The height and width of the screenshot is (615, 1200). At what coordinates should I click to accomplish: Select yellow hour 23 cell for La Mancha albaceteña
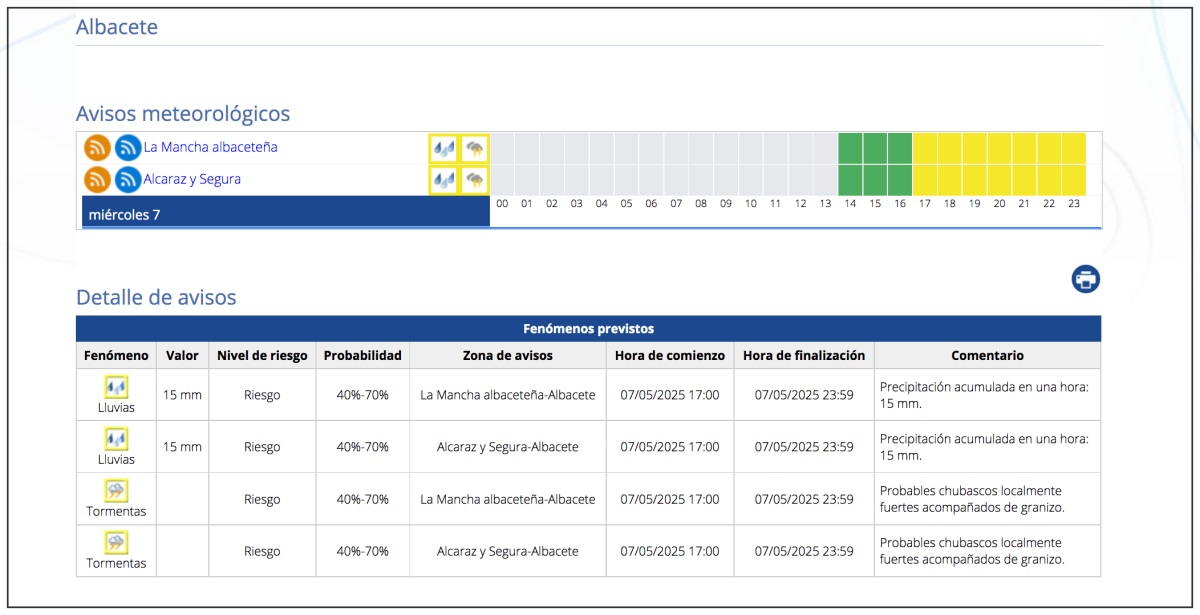[x=1074, y=148]
